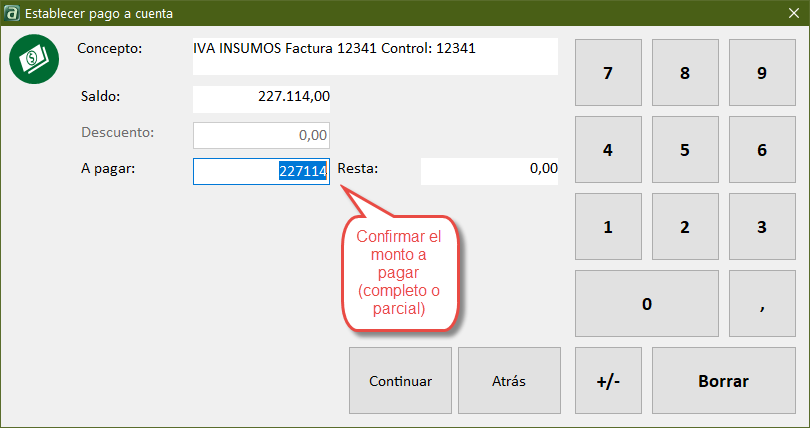Toggle sign with the +/- button

[x=608, y=381]
